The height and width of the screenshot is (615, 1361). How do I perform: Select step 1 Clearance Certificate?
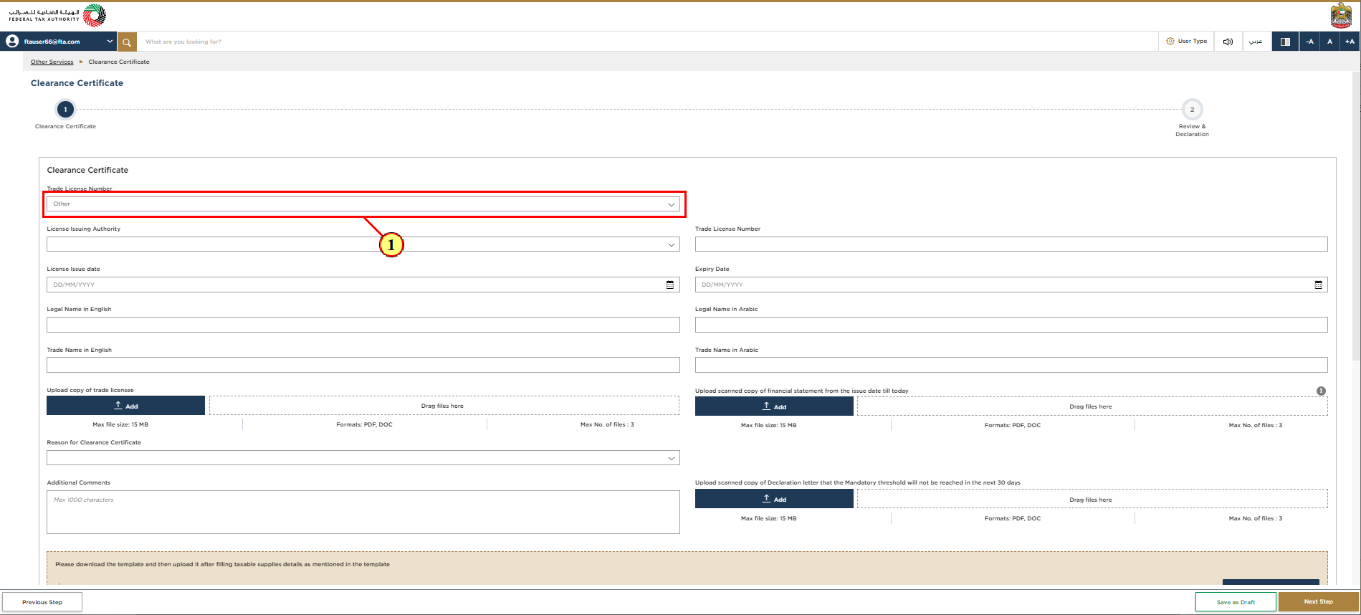[65, 109]
